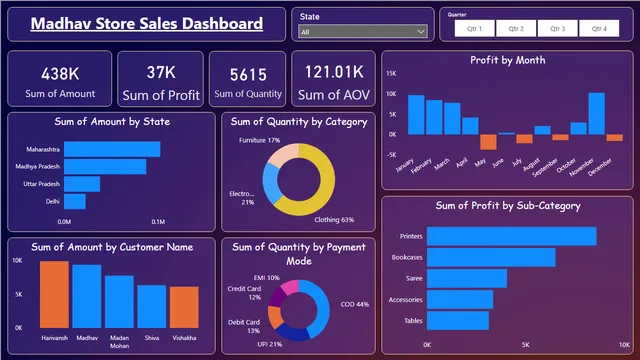
Task: Select the Qtr 3 slicer button
Action: 558,29
